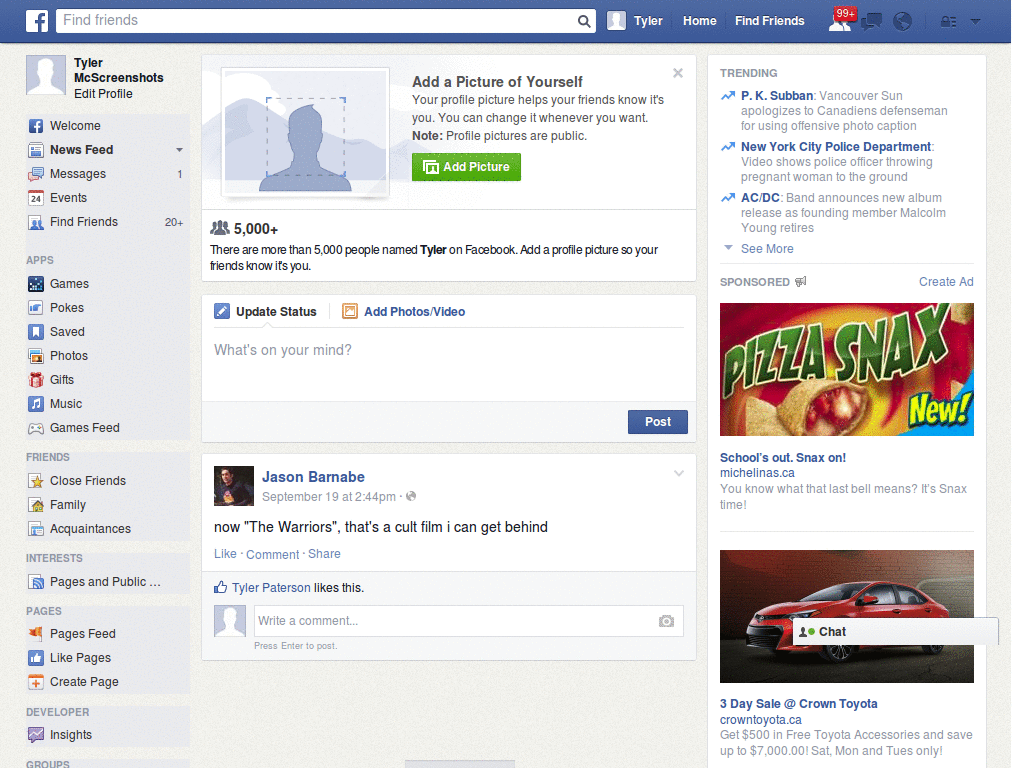Image resolution: width=1024 pixels, height=768 pixels.
Task: Select the Update Status tab
Action: tap(265, 312)
